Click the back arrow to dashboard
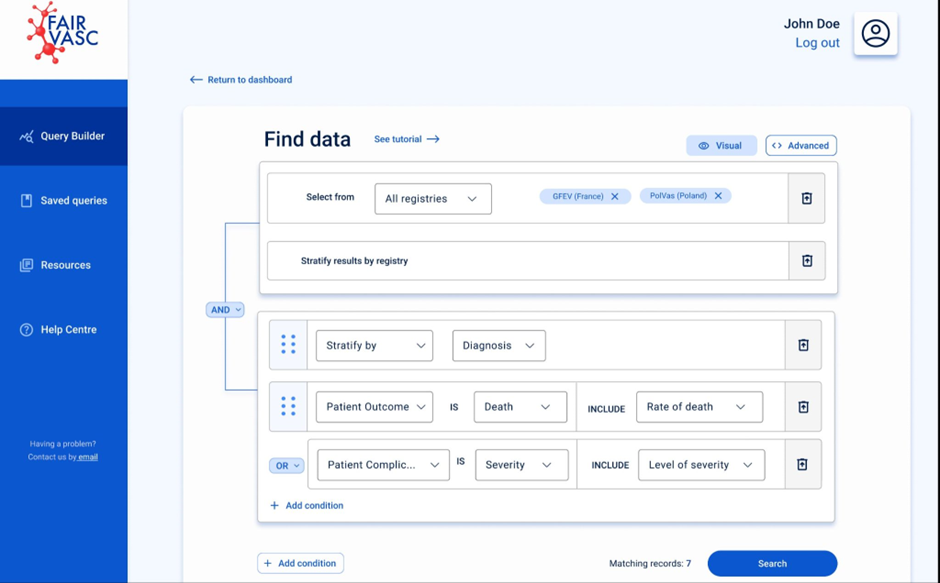The height and width of the screenshot is (583, 940). pos(196,80)
